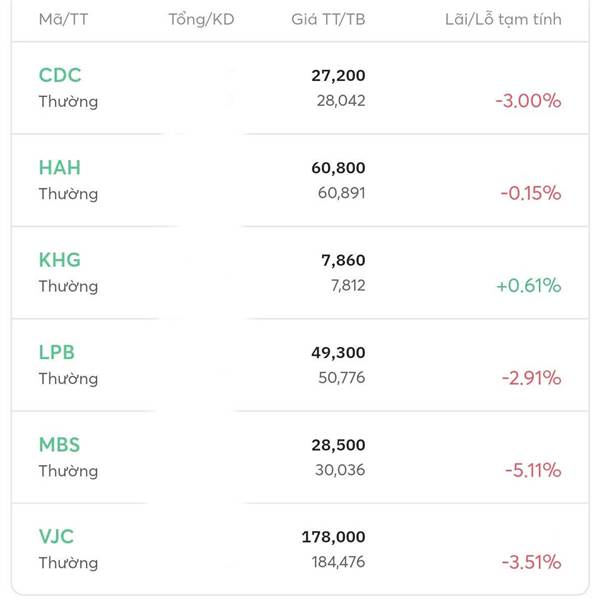Select the KHG ticker
The image size is (600, 600).
coord(60,260)
